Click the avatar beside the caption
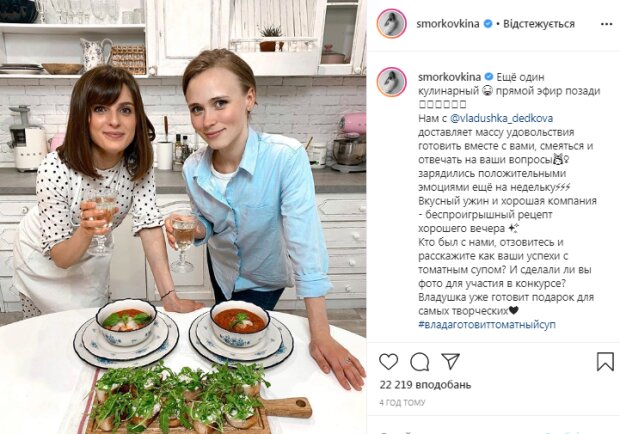The height and width of the screenshot is (434, 620). pyautogui.click(x=391, y=82)
